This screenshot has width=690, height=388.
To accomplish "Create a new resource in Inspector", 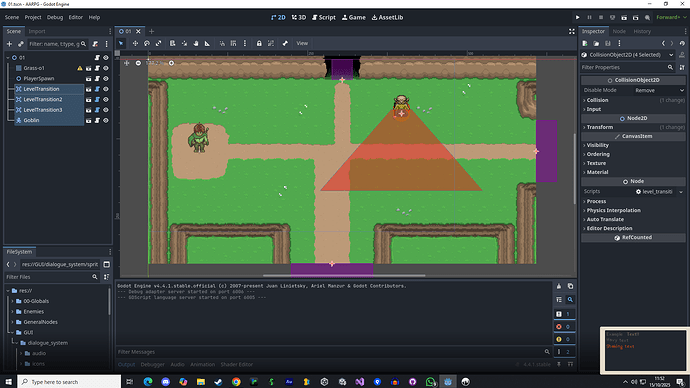I will pyautogui.click(x=585, y=44).
